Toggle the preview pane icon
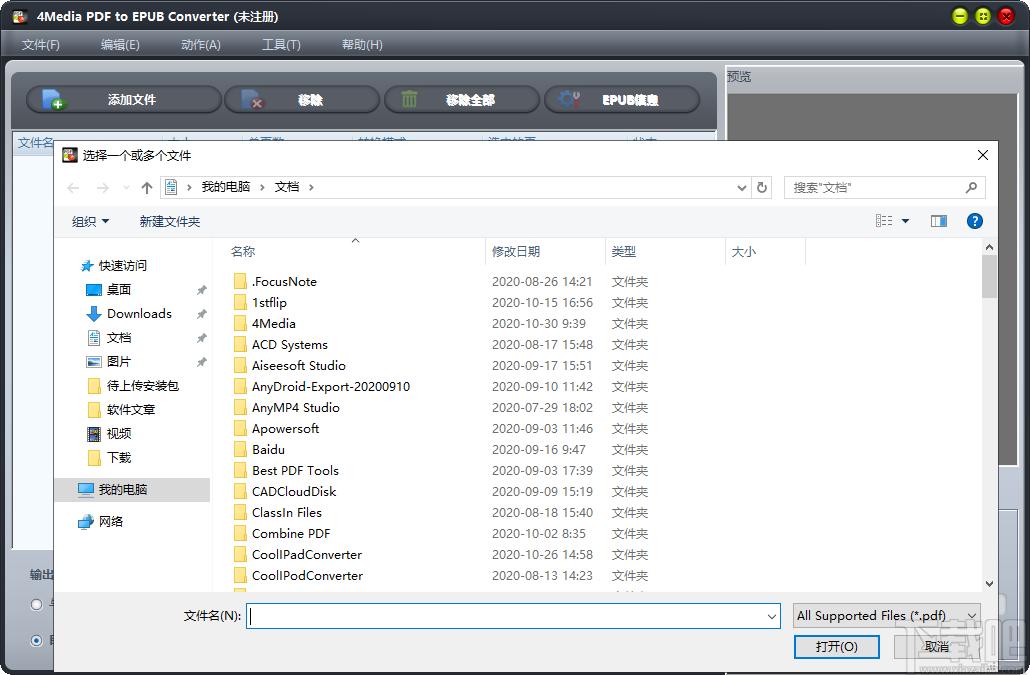1030x675 pixels. click(x=939, y=221)
